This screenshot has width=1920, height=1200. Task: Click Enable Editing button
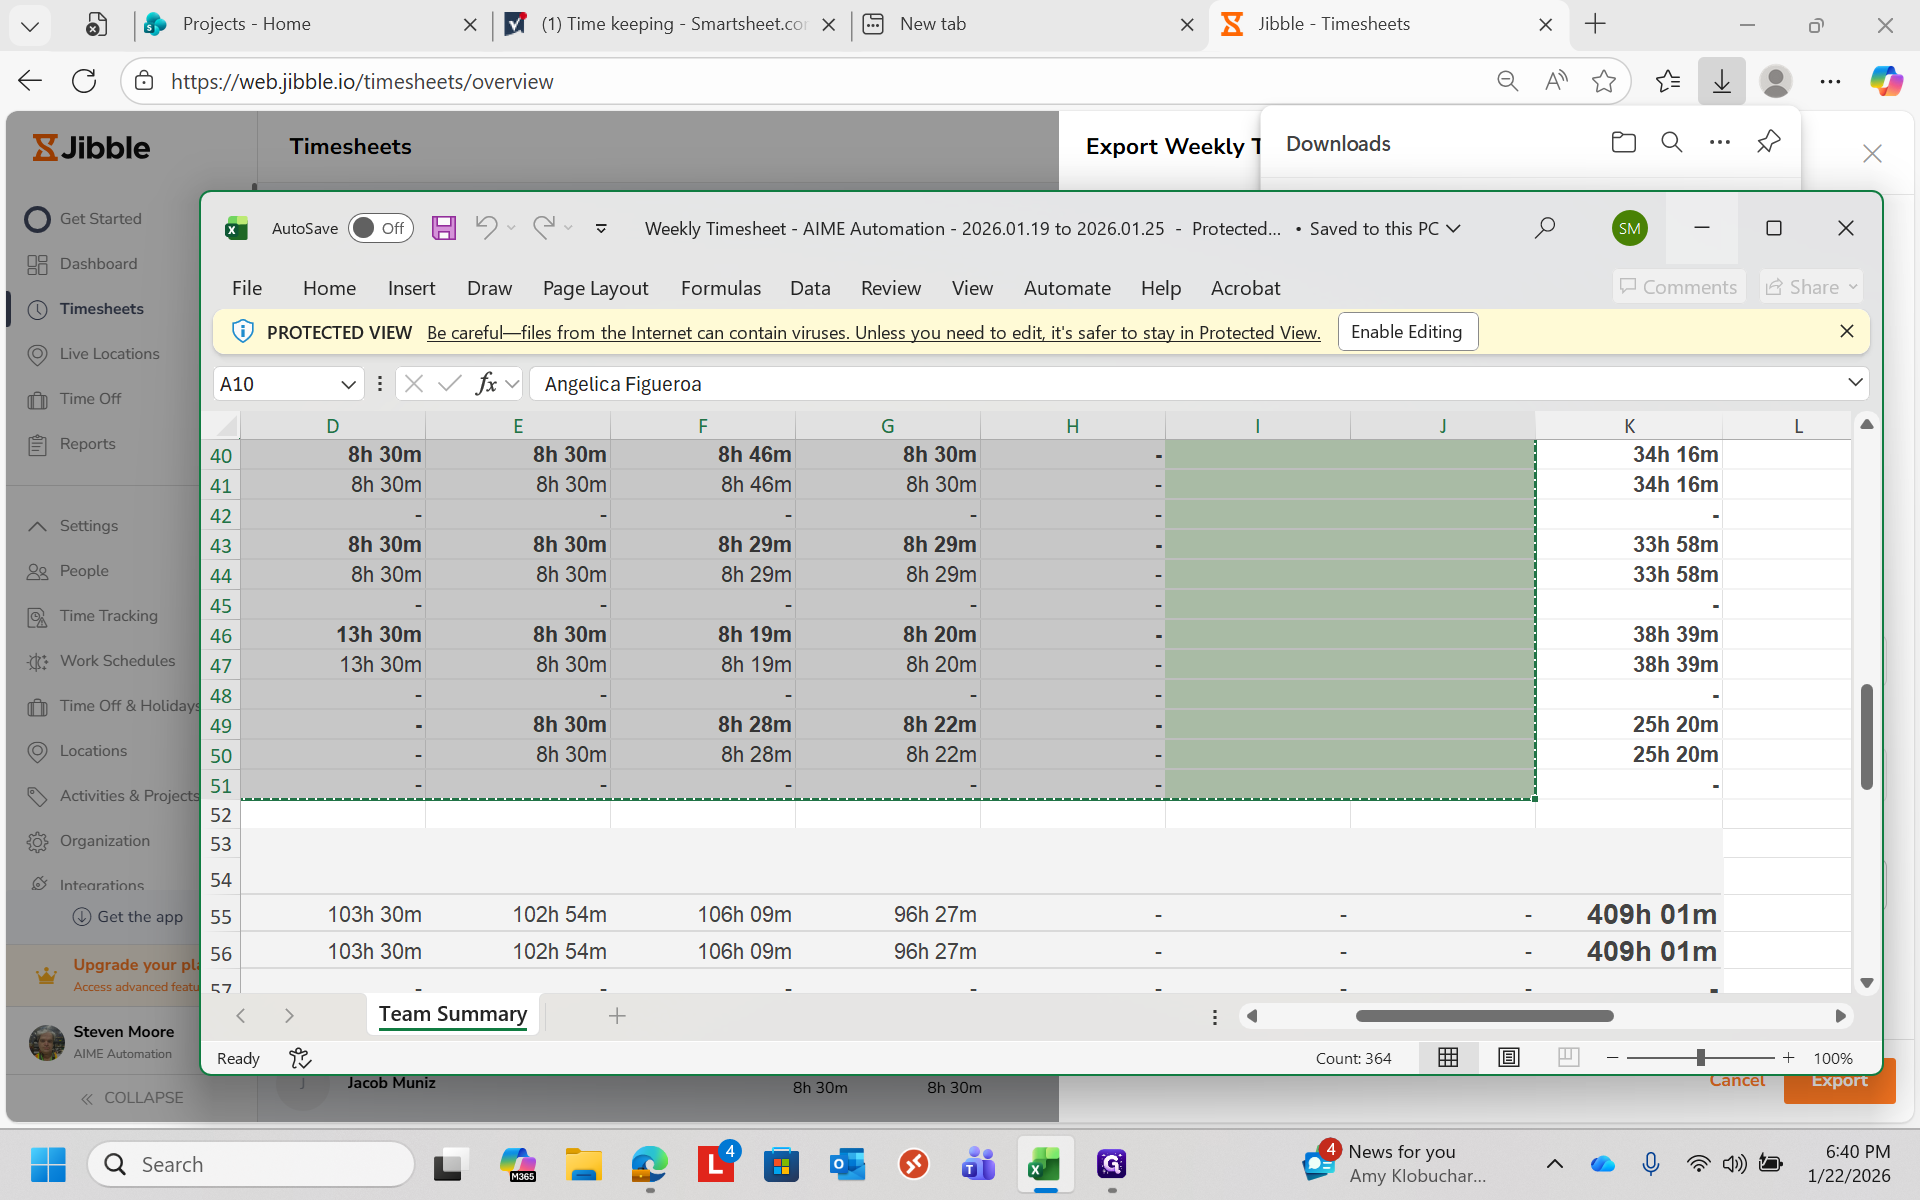[1406, 332]
